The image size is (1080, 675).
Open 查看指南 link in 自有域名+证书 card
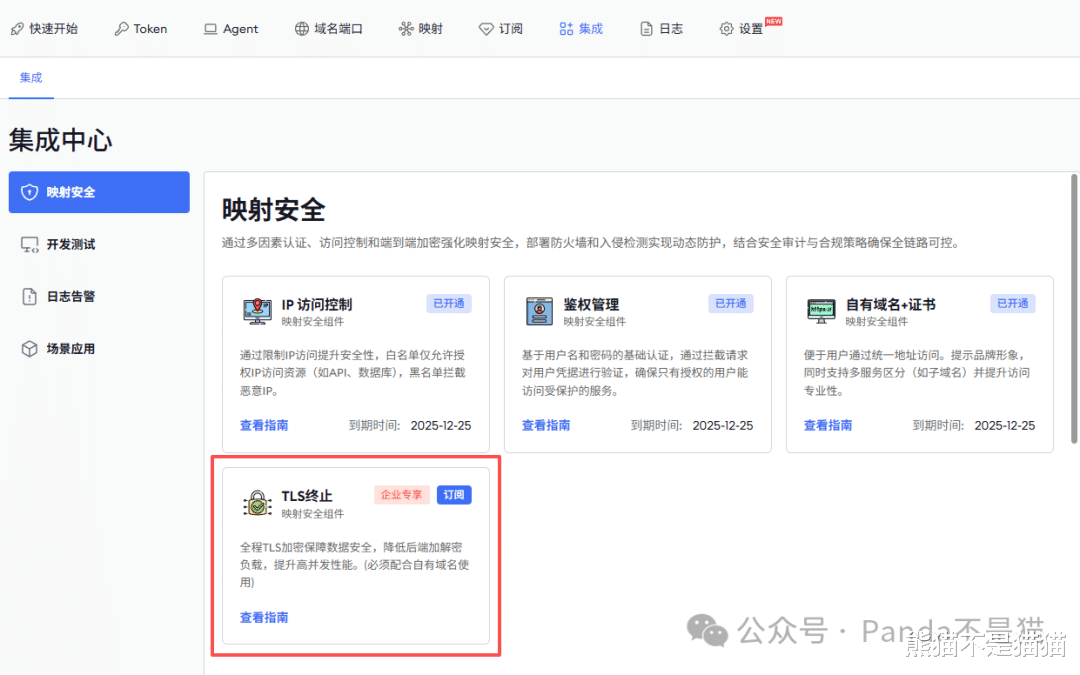click(x=828, y=426)
